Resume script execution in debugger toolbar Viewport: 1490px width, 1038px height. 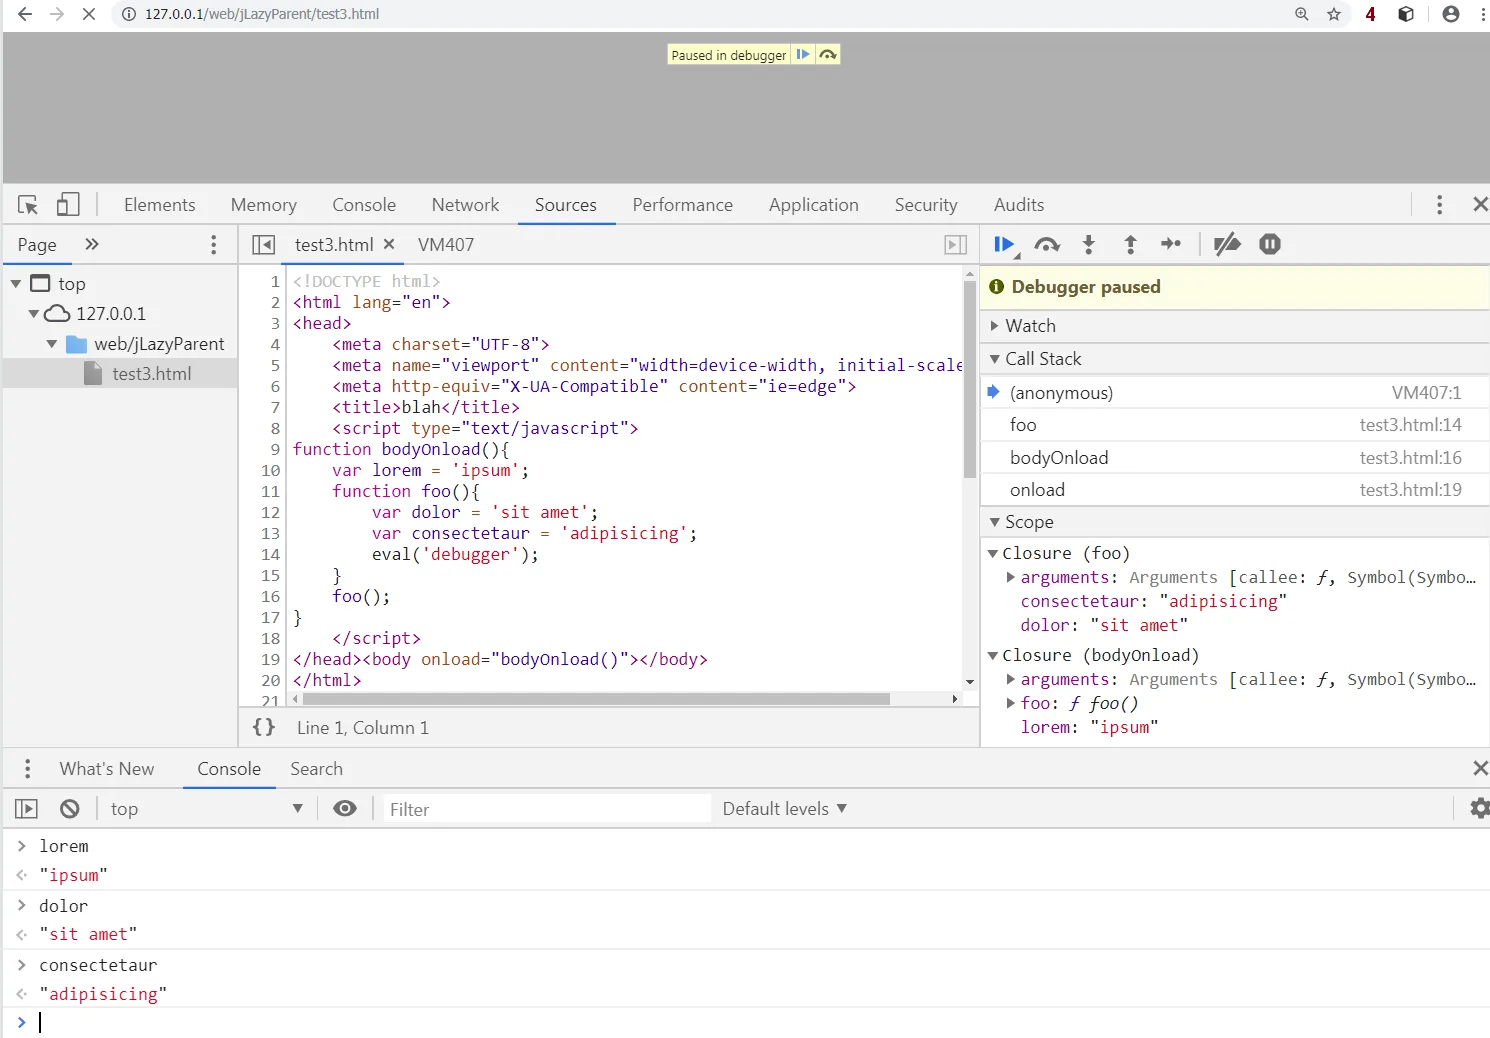pyautogui.click(x=1004, y=245)
